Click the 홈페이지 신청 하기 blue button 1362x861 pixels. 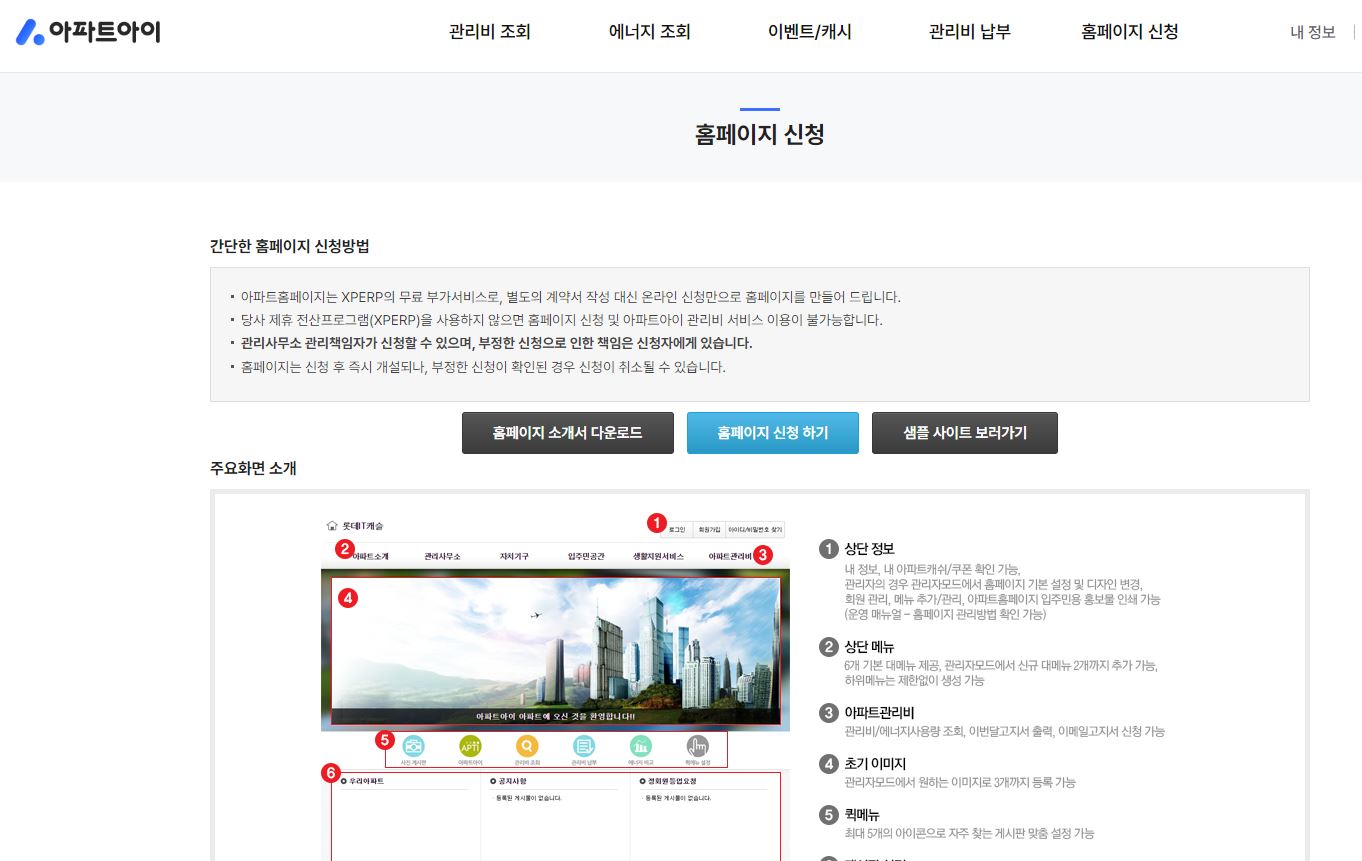[x=772, y=432]
